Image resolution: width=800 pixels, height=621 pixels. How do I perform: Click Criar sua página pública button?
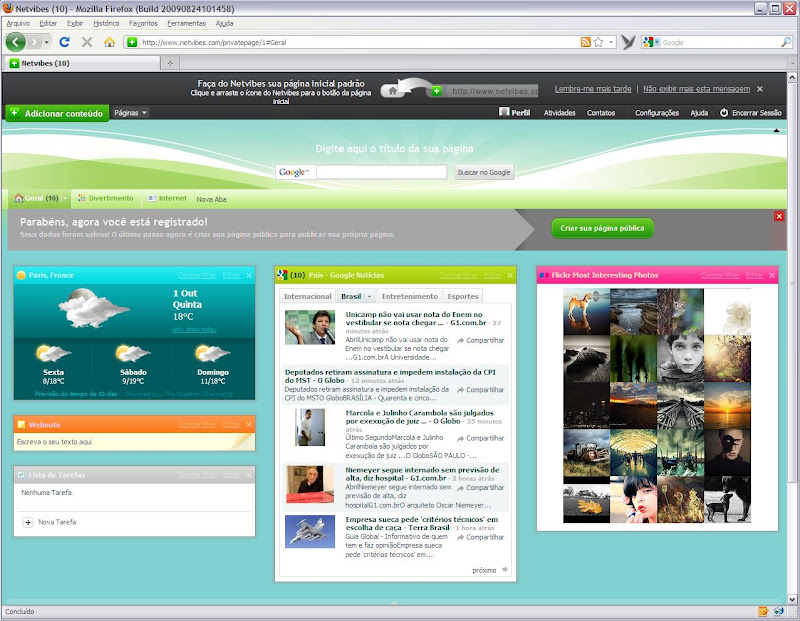tap(603, 228)
